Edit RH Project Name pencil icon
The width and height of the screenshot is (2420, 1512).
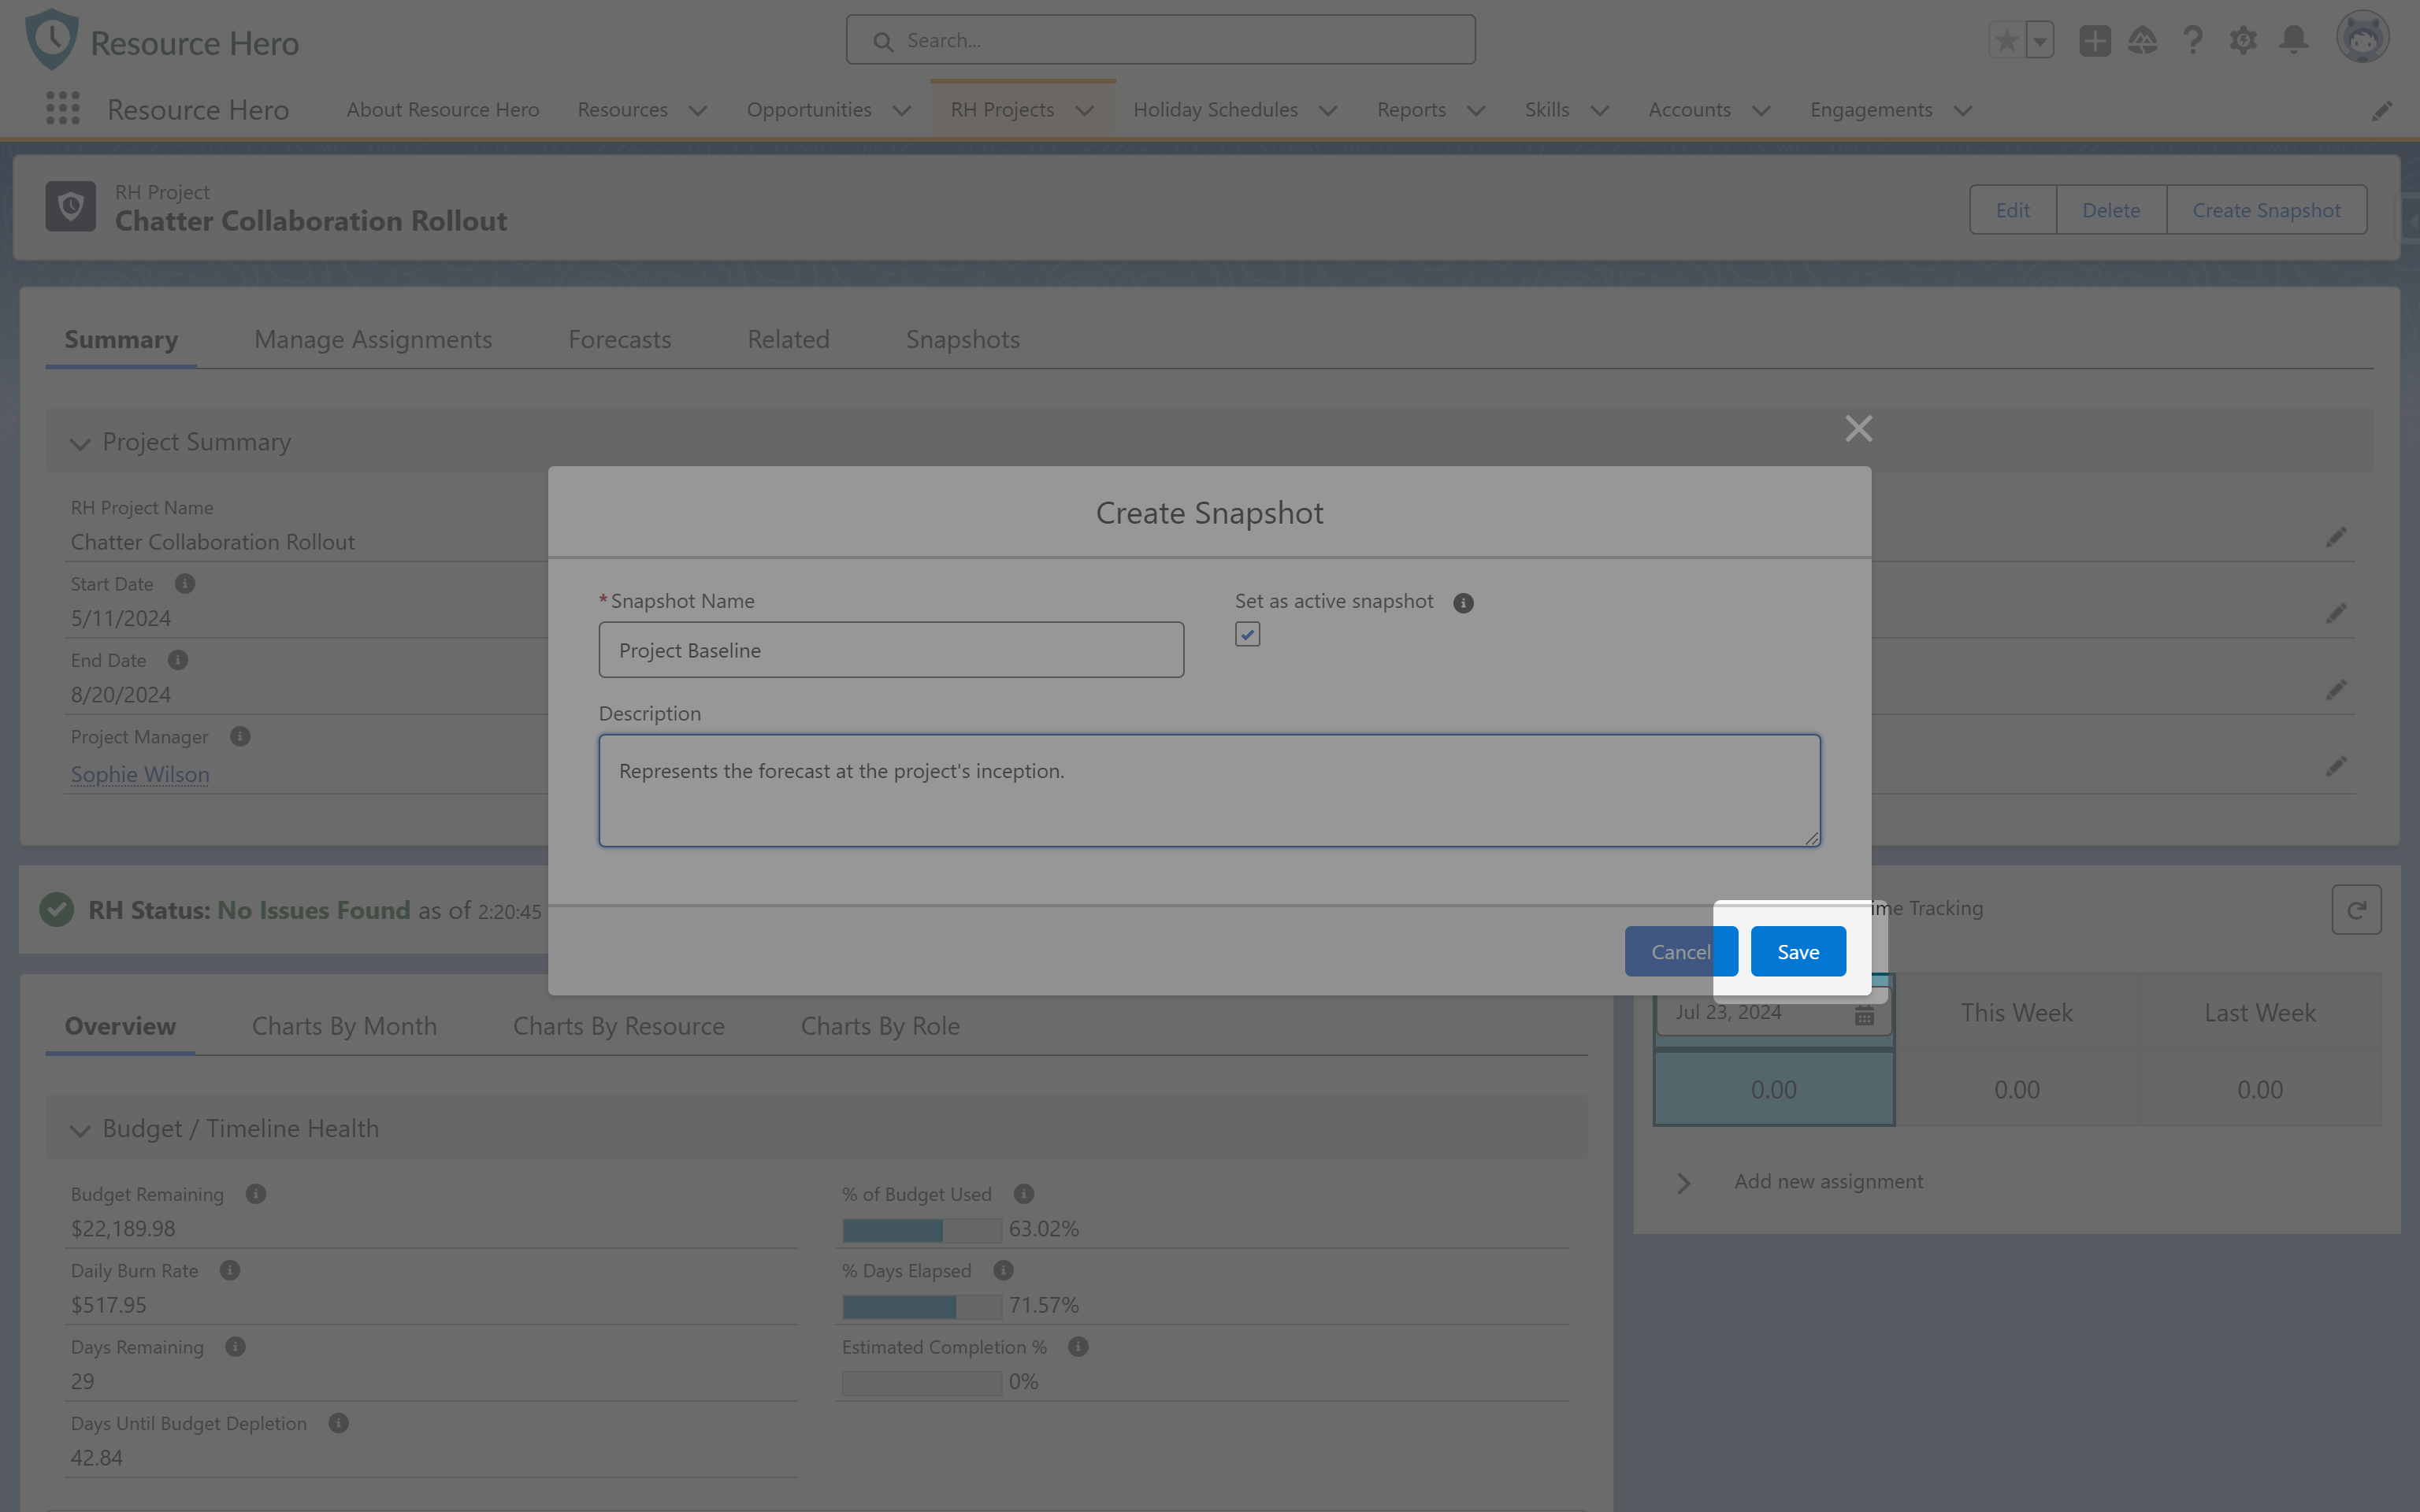2335,537
